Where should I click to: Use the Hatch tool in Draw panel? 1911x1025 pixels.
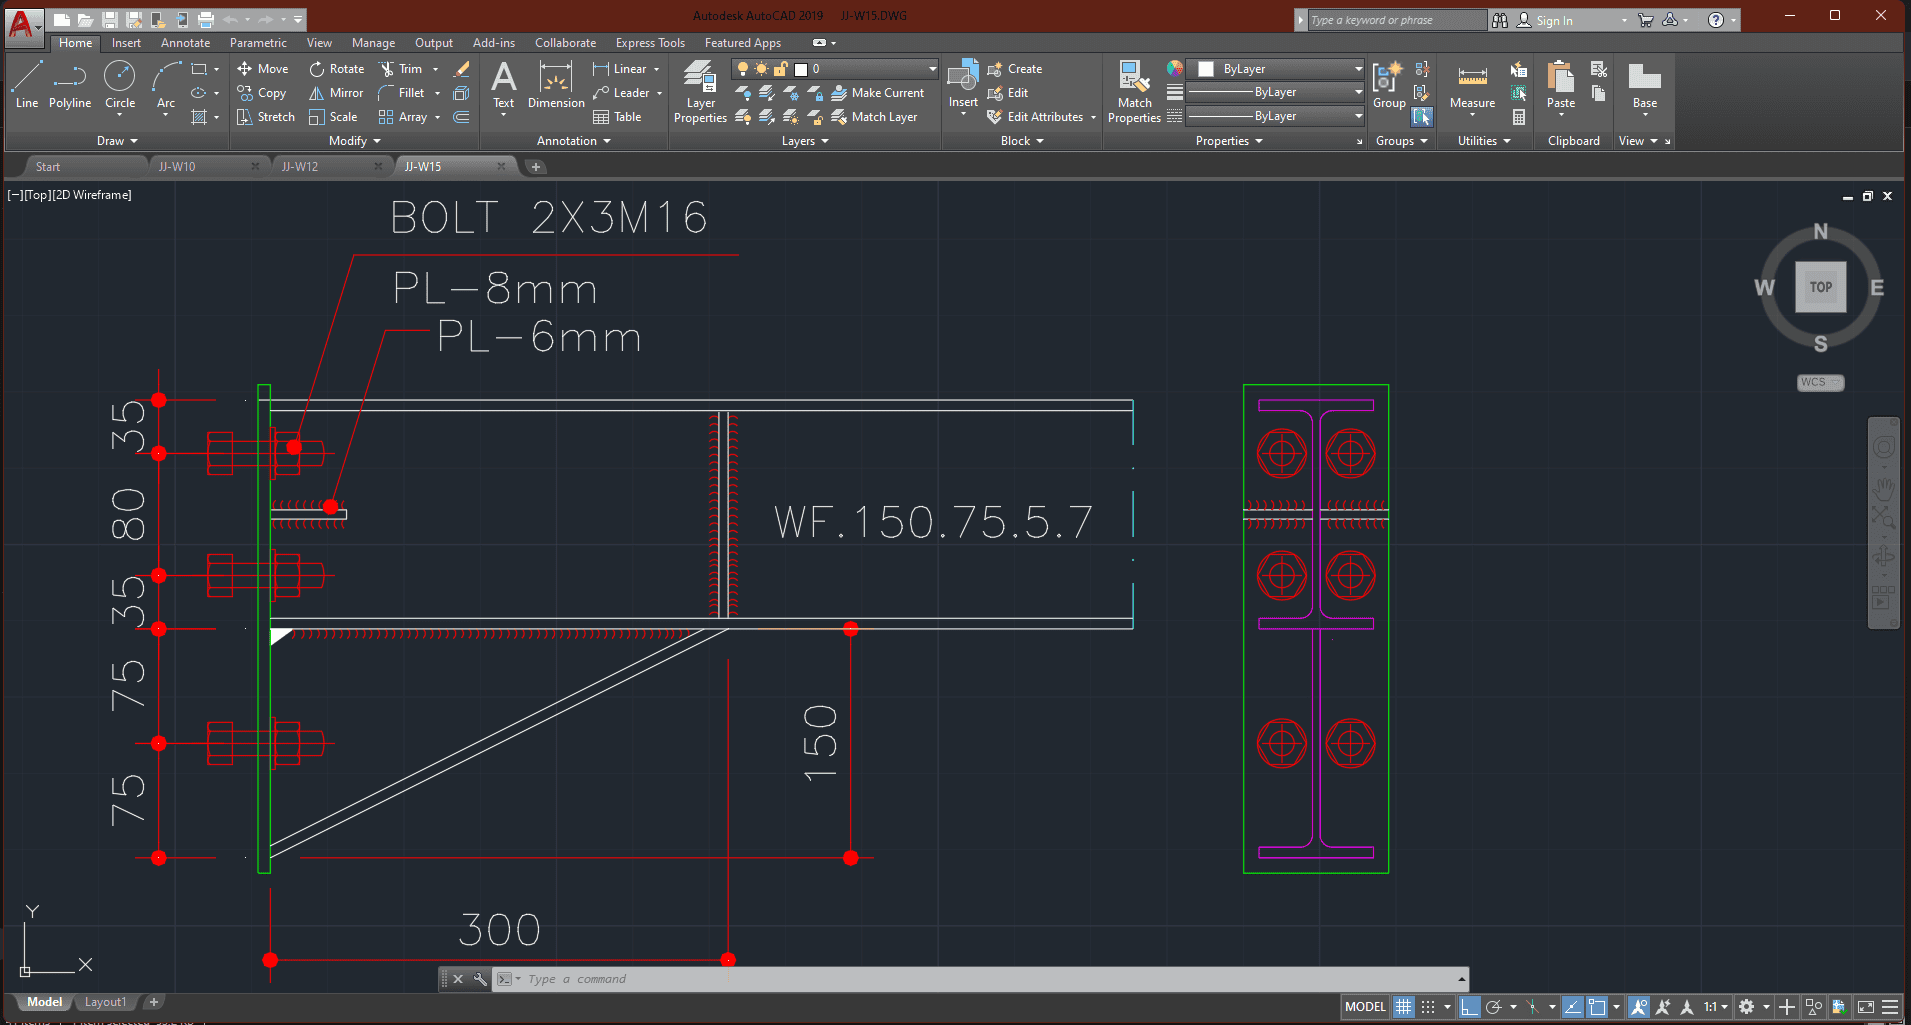199,117
